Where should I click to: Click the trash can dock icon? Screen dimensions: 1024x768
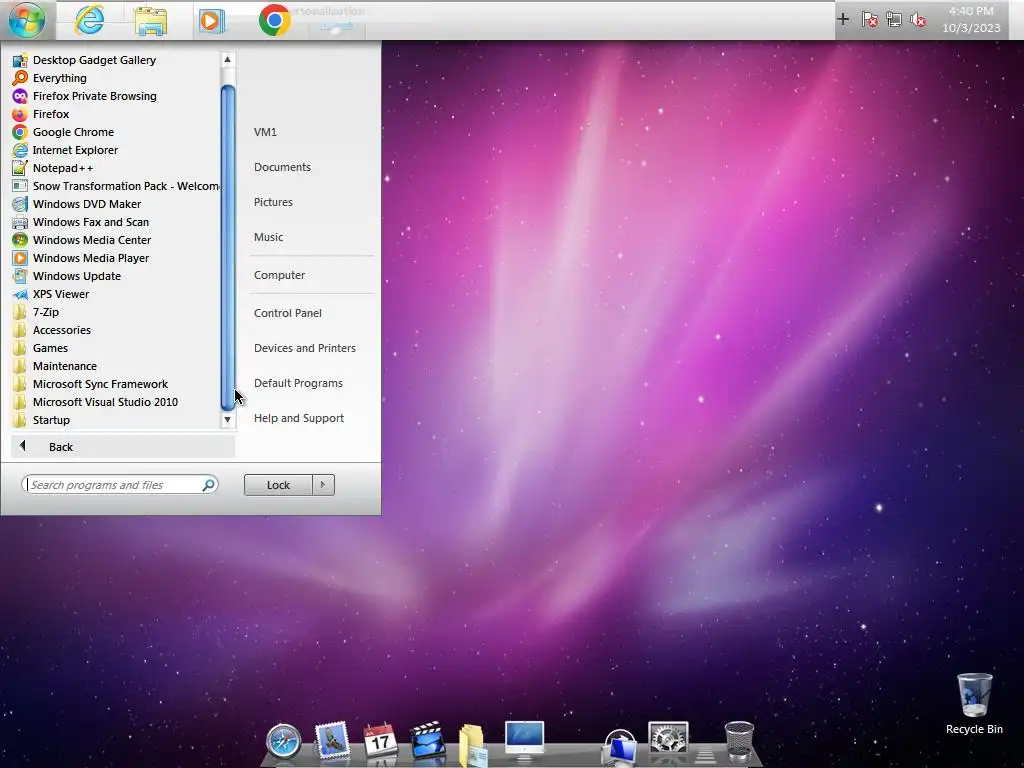tap(739, 741)
